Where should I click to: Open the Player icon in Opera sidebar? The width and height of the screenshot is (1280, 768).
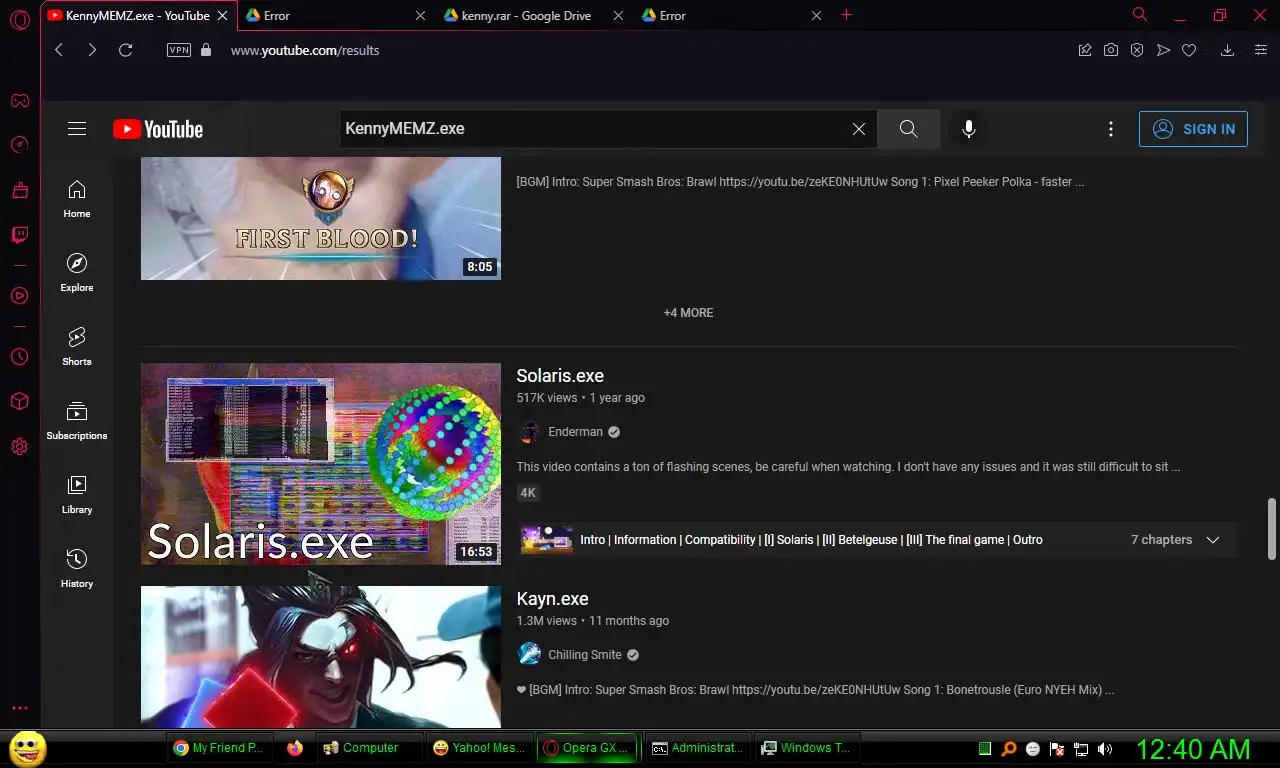19,295
